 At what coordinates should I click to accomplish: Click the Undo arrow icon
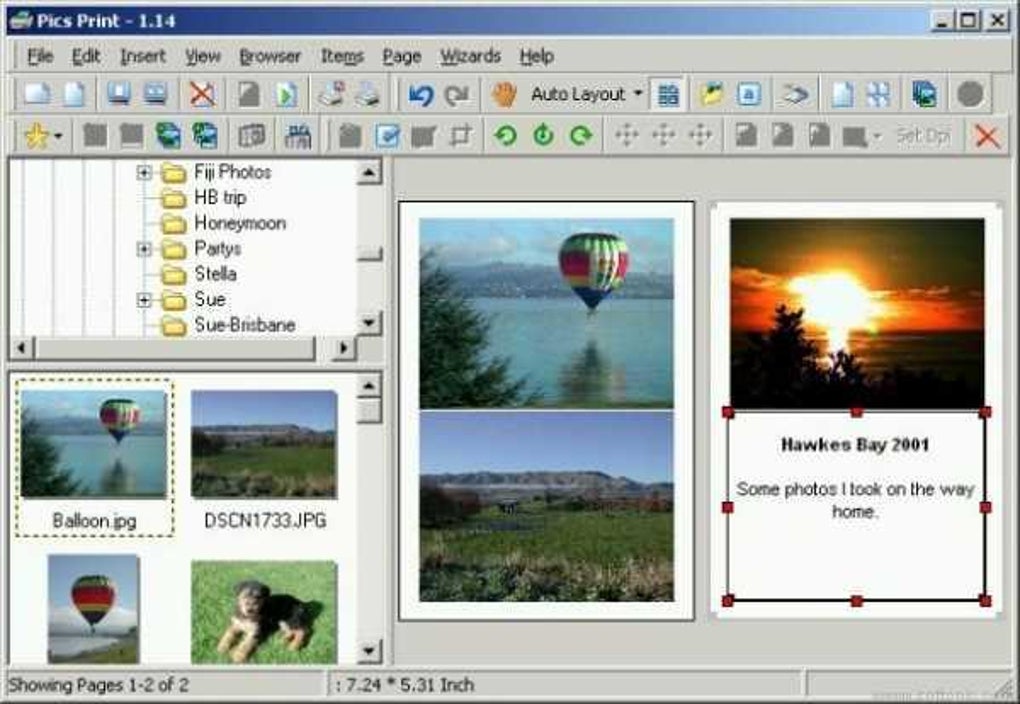coord(420,95)
